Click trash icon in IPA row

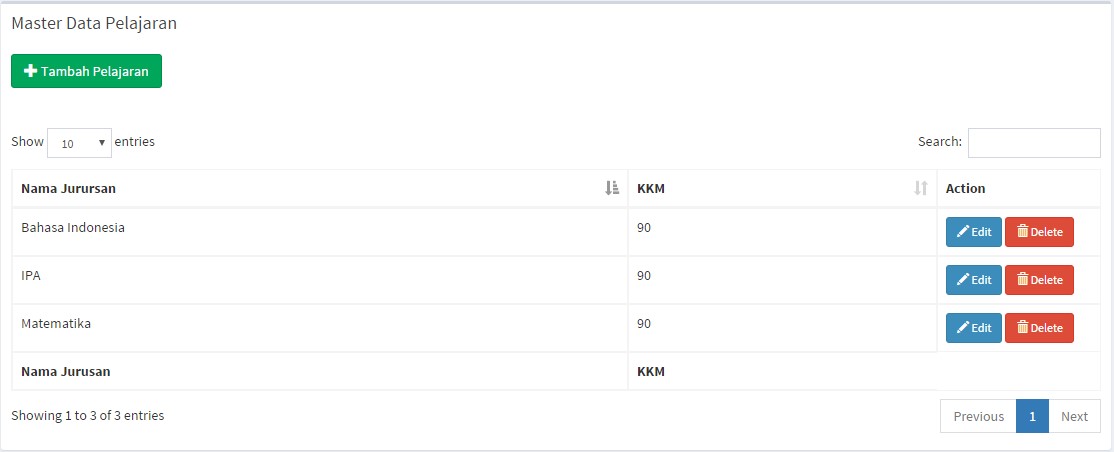1022,280
